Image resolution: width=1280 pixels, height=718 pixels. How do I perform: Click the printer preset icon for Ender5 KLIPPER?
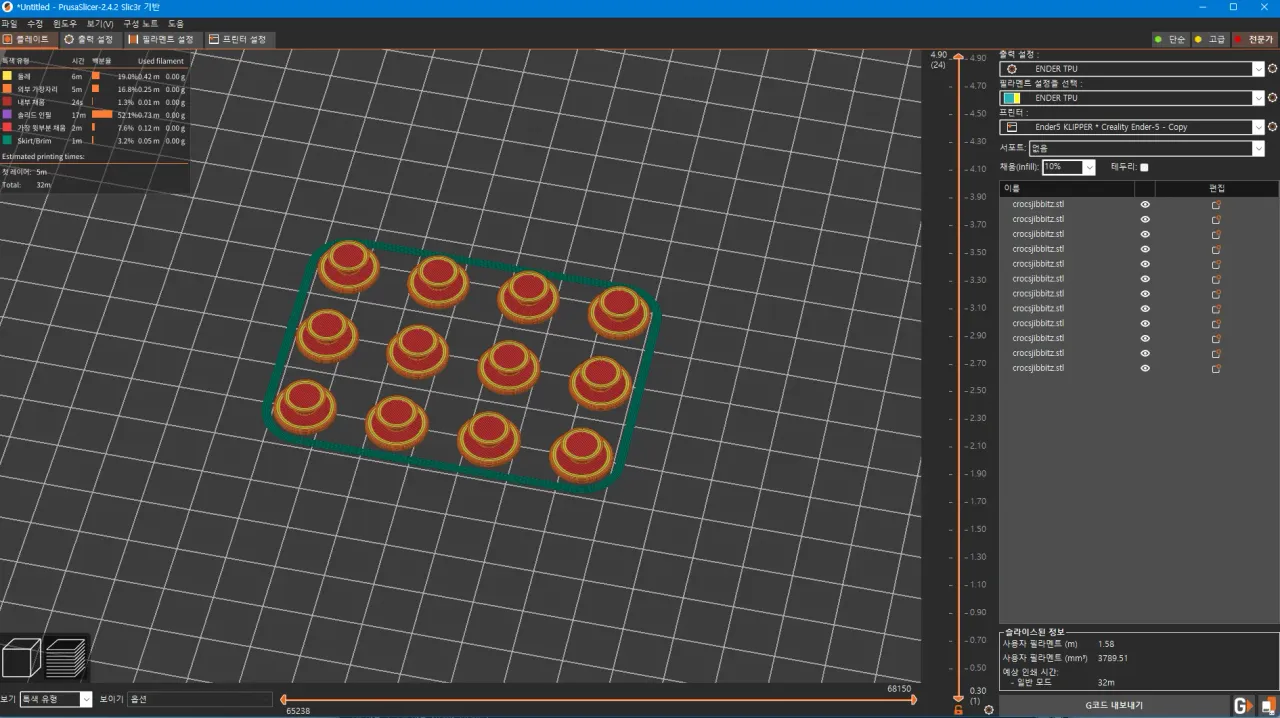(1012, 127)
